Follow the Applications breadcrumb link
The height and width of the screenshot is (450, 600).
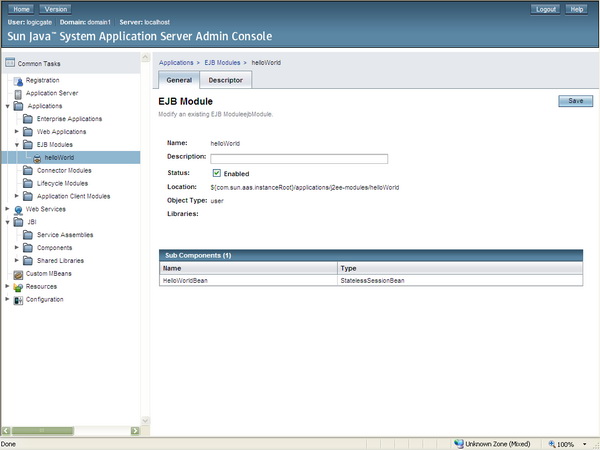tap(176, 62)
